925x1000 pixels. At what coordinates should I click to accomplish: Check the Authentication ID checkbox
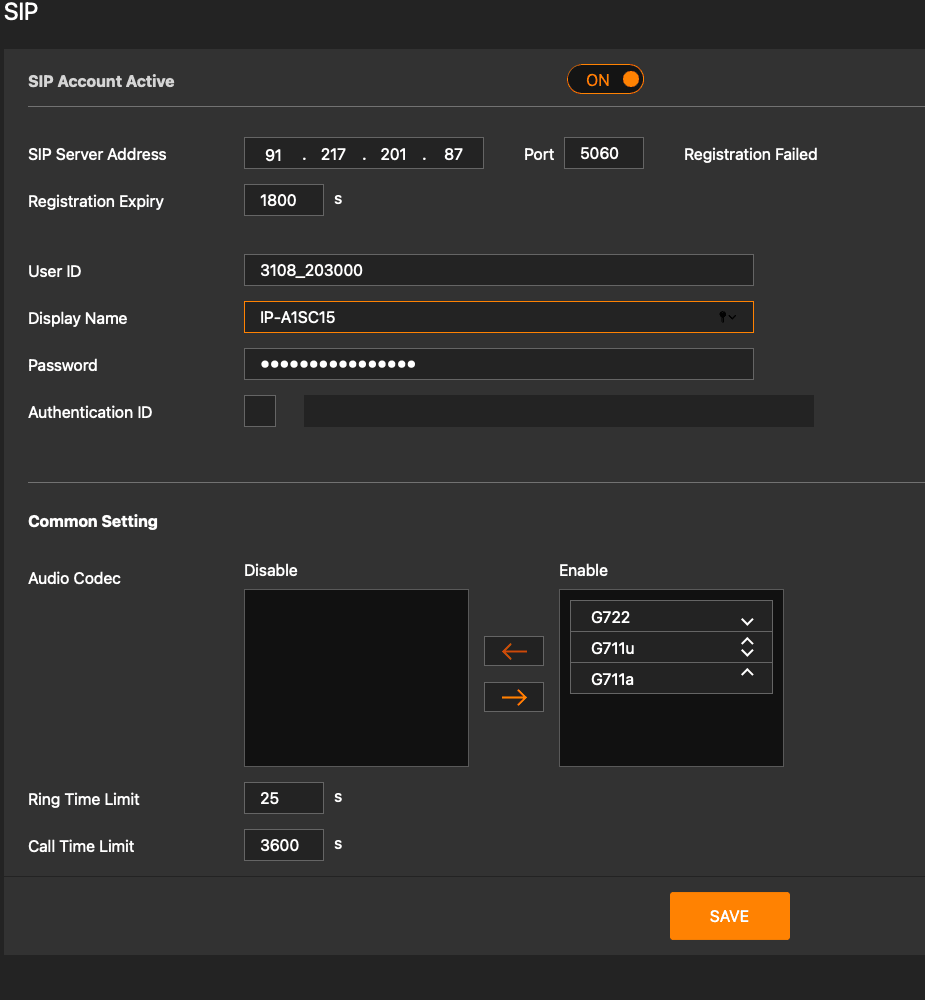point(260,411)
